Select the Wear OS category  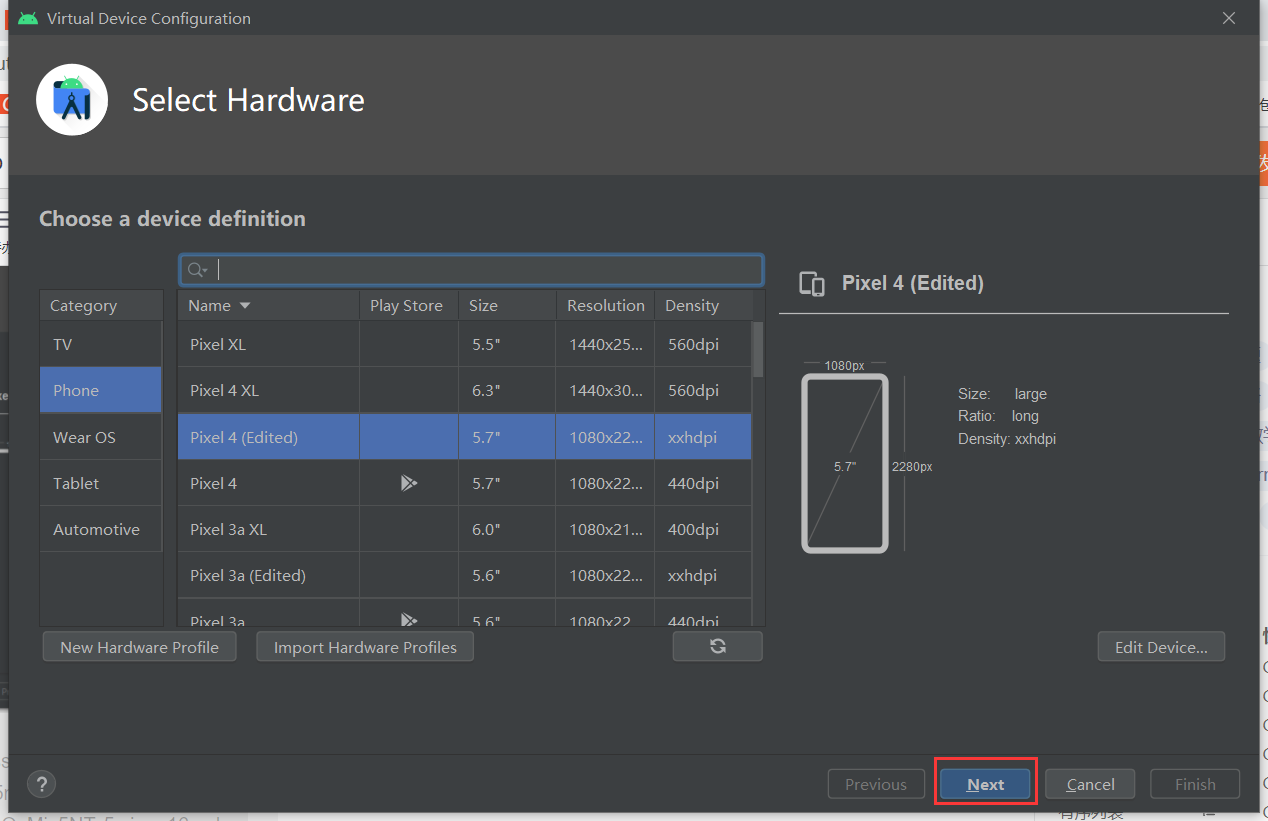coord(101,437)
